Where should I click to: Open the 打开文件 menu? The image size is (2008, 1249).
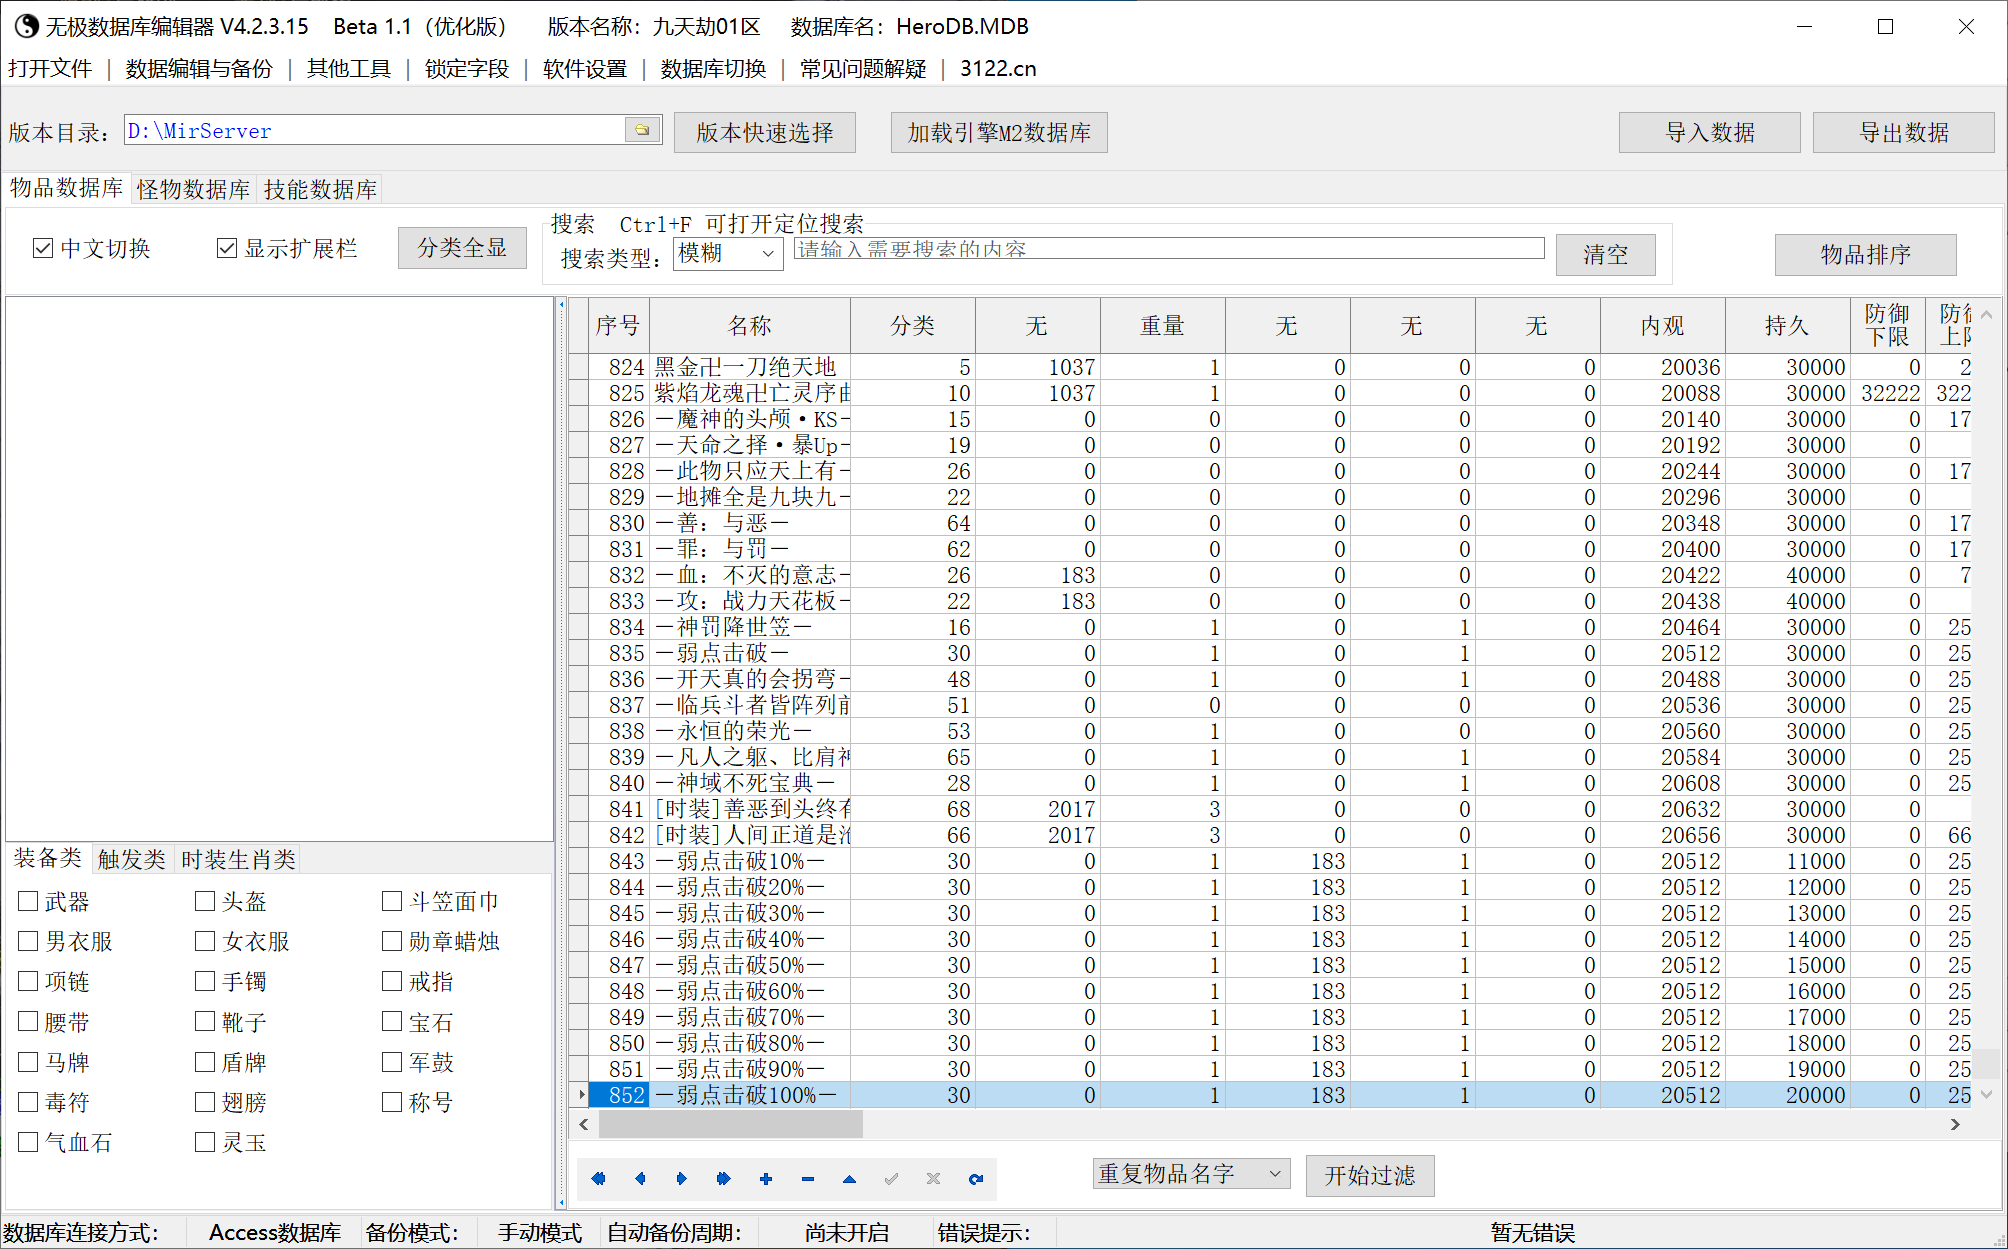click(49, 68)
